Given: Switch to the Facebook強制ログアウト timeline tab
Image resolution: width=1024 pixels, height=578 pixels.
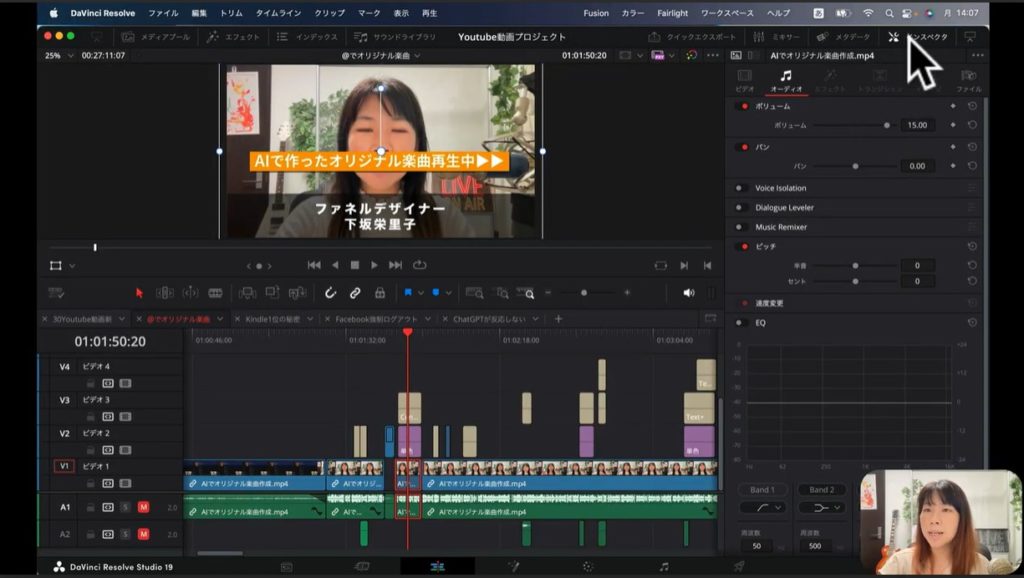Looking at the screenshot, I should point(375,319).
